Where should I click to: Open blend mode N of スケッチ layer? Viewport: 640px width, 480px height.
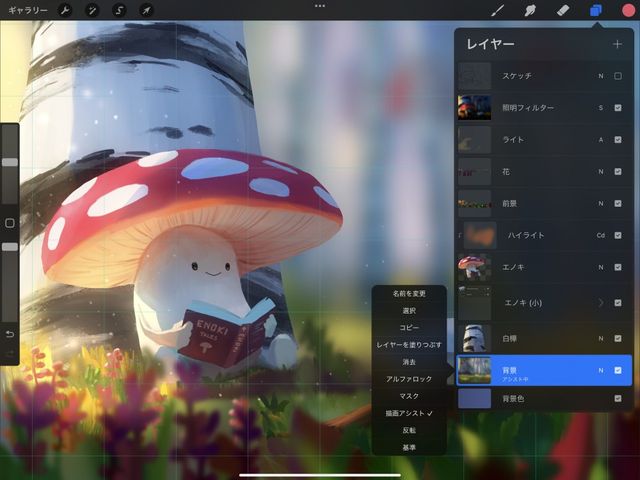[601, 76]
